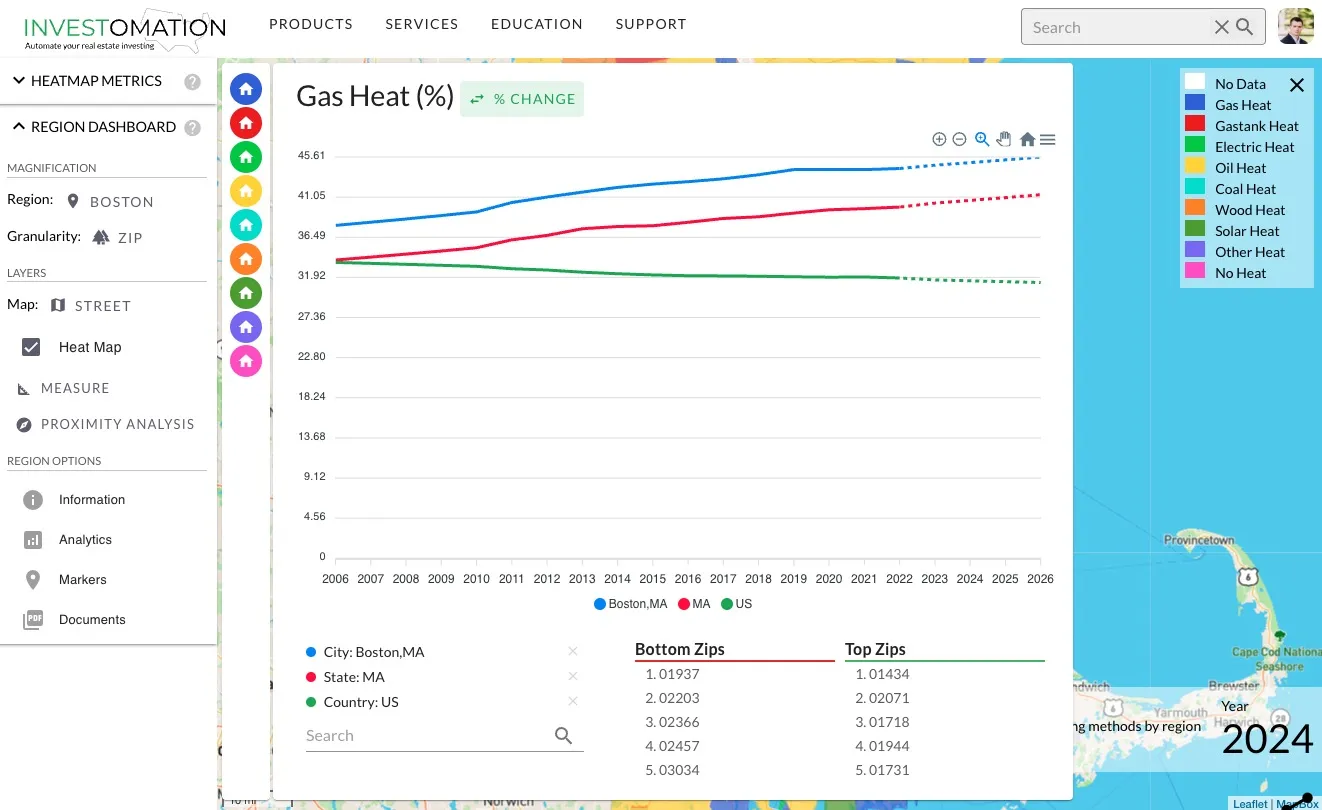Screen dimensions: 1322x810
Task: Activate the zoom selection tool on the chart
Action: click(982, 139)
